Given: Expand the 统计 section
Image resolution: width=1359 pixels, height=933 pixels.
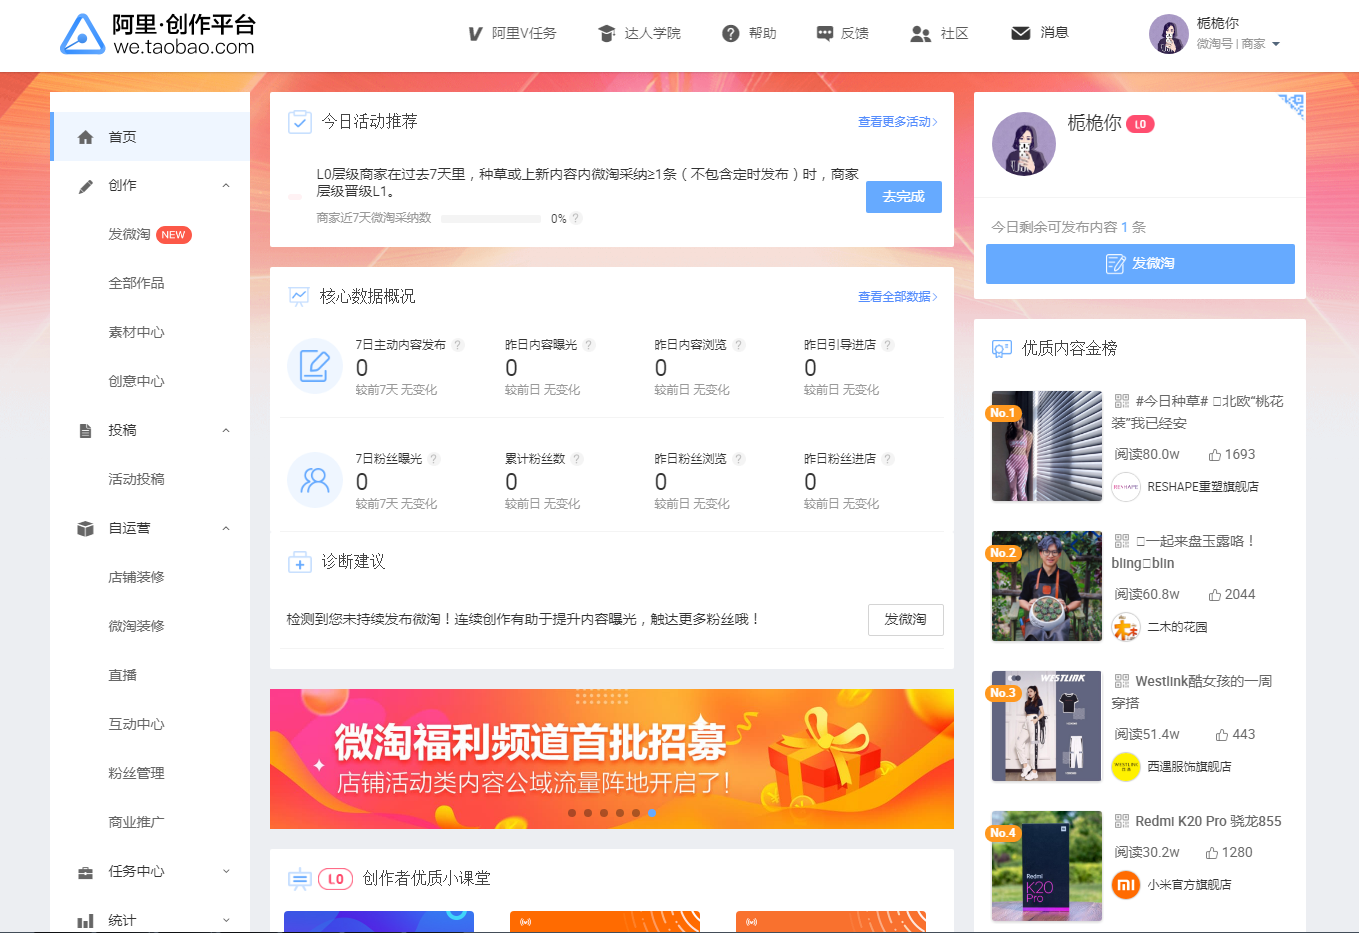Looking at the screenshot, I should pyautogui.click(x=226, y=920).
